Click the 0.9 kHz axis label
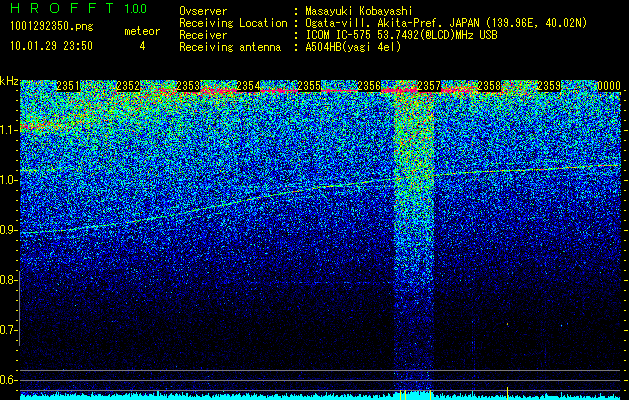The width and height of the screenshot is (629, 400). coord(9,230)
